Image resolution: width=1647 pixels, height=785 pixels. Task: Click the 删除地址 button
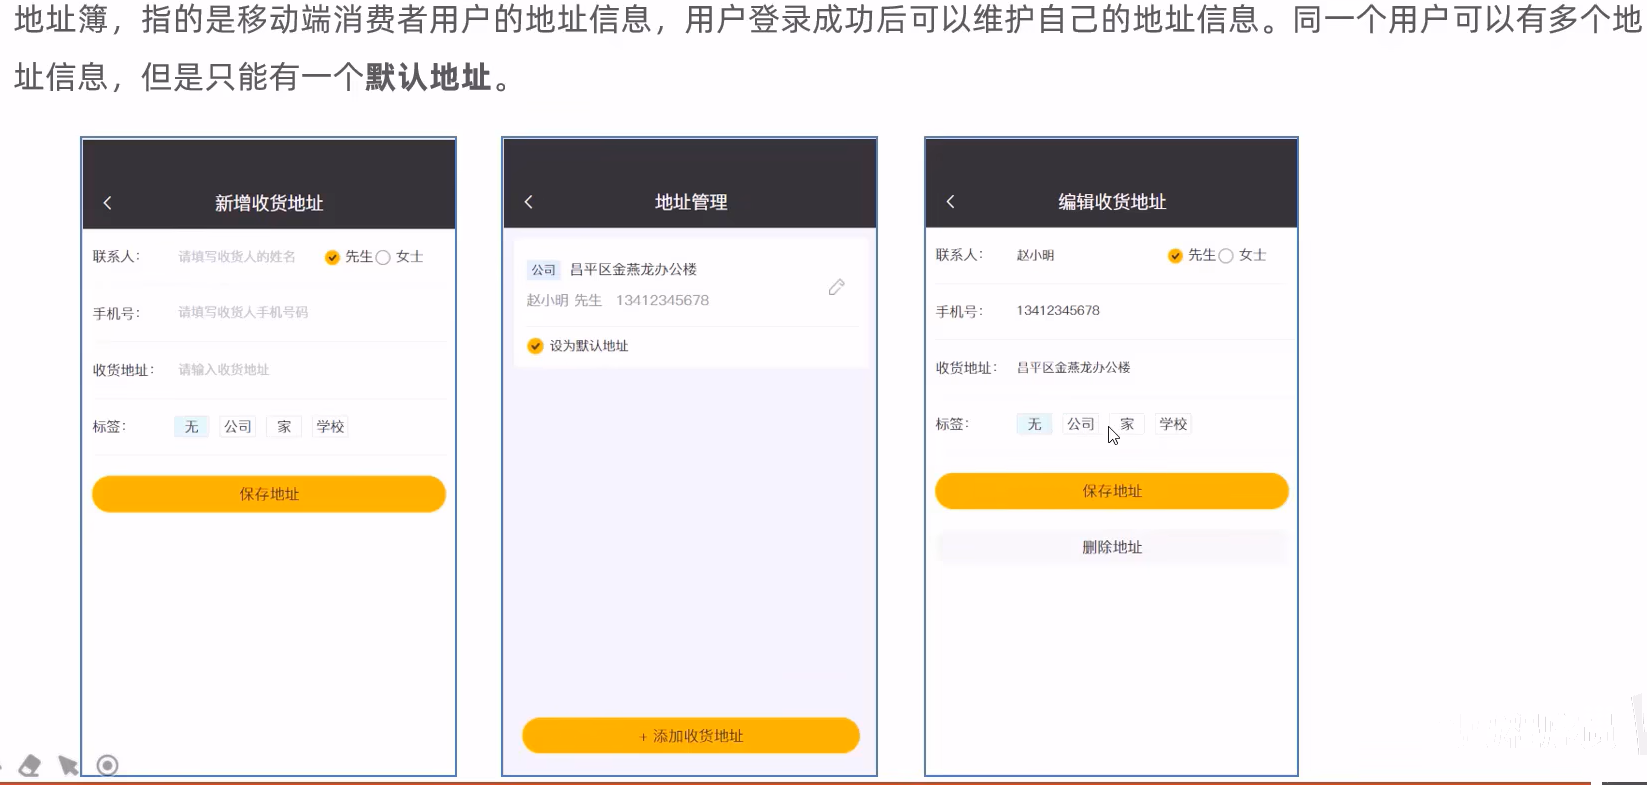[x=1112, y=547]
